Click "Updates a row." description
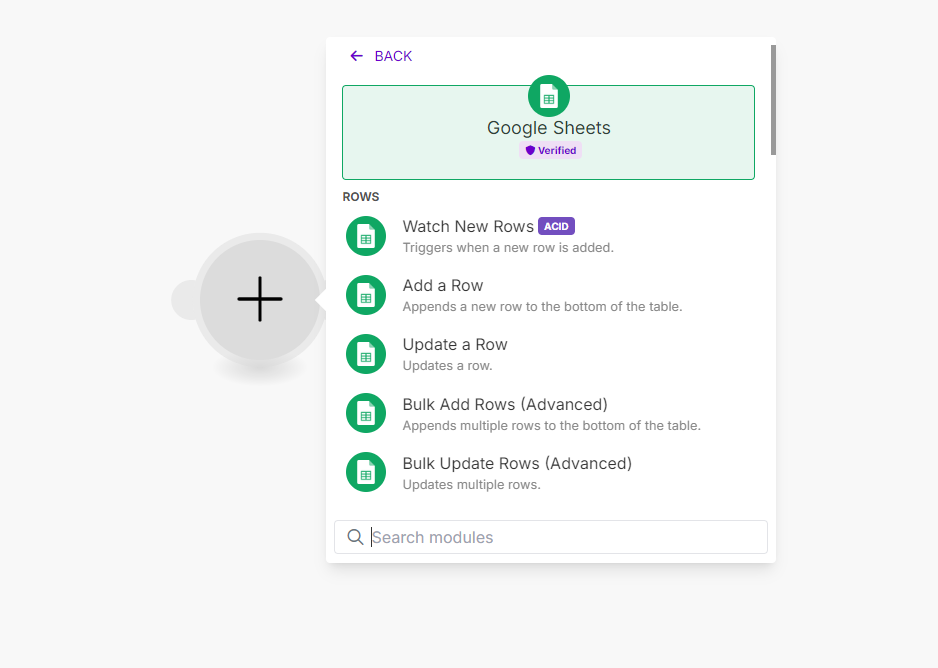Viewport: 938px width, 668px height. [x=447, y=366]
